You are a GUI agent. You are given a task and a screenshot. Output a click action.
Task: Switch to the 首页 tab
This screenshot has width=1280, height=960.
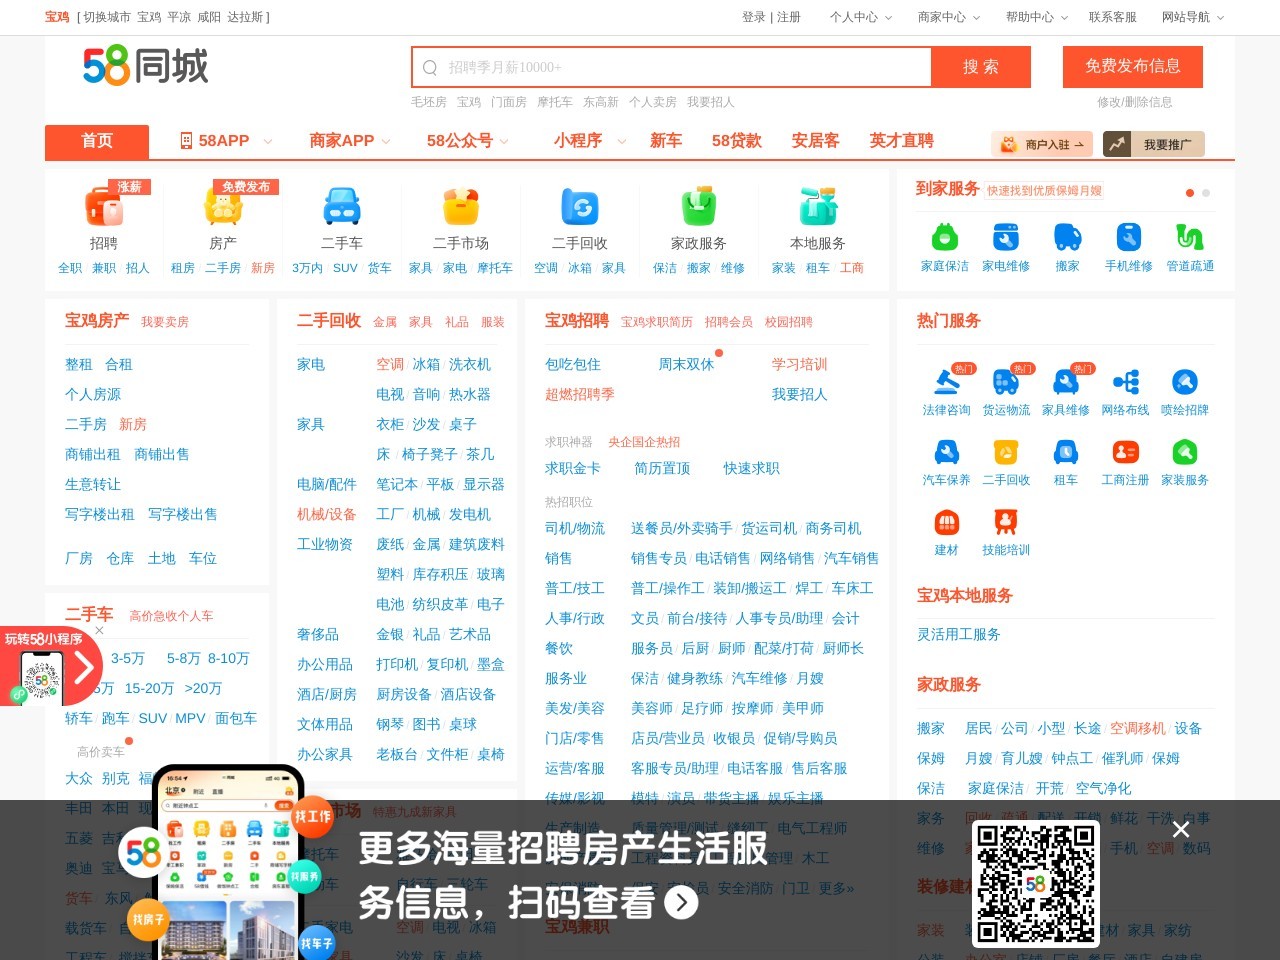[x=96, y=141]
